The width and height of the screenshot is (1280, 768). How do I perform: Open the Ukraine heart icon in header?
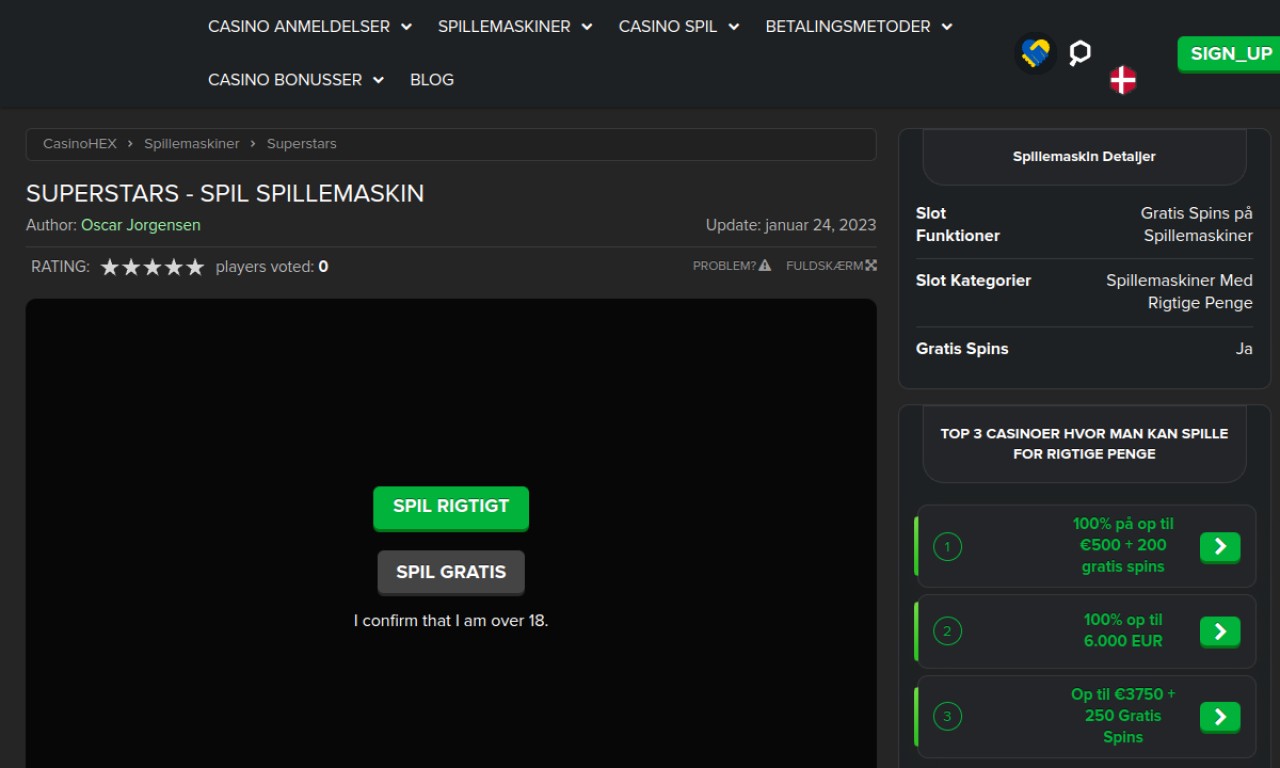point(1035,53)
